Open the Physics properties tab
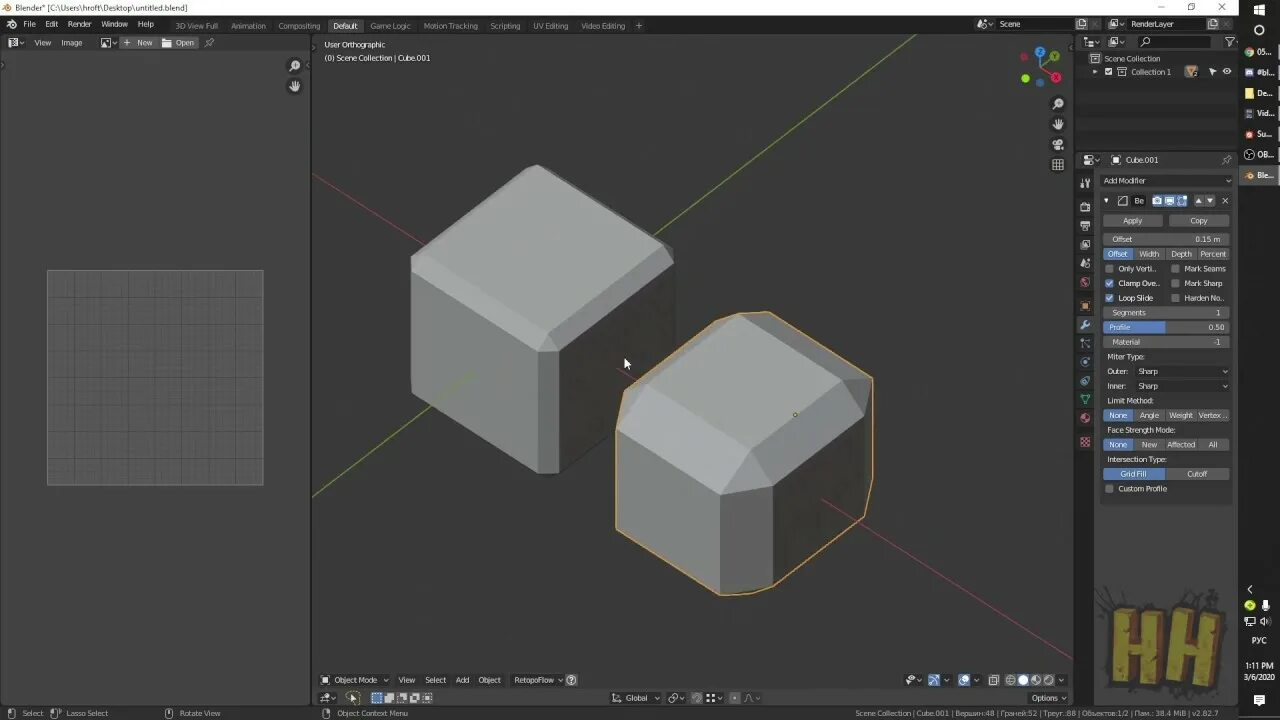The height and width of the screenshot is (720, 1280). click(1085, 362)
